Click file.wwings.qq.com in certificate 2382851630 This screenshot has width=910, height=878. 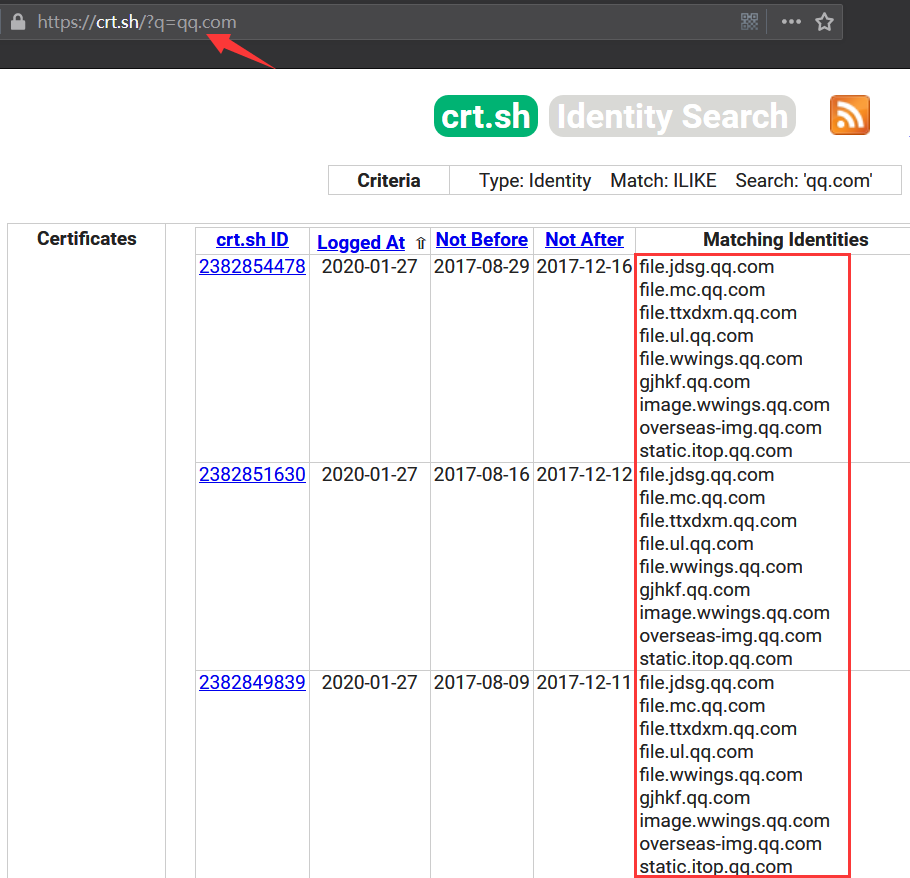[721, 566]
